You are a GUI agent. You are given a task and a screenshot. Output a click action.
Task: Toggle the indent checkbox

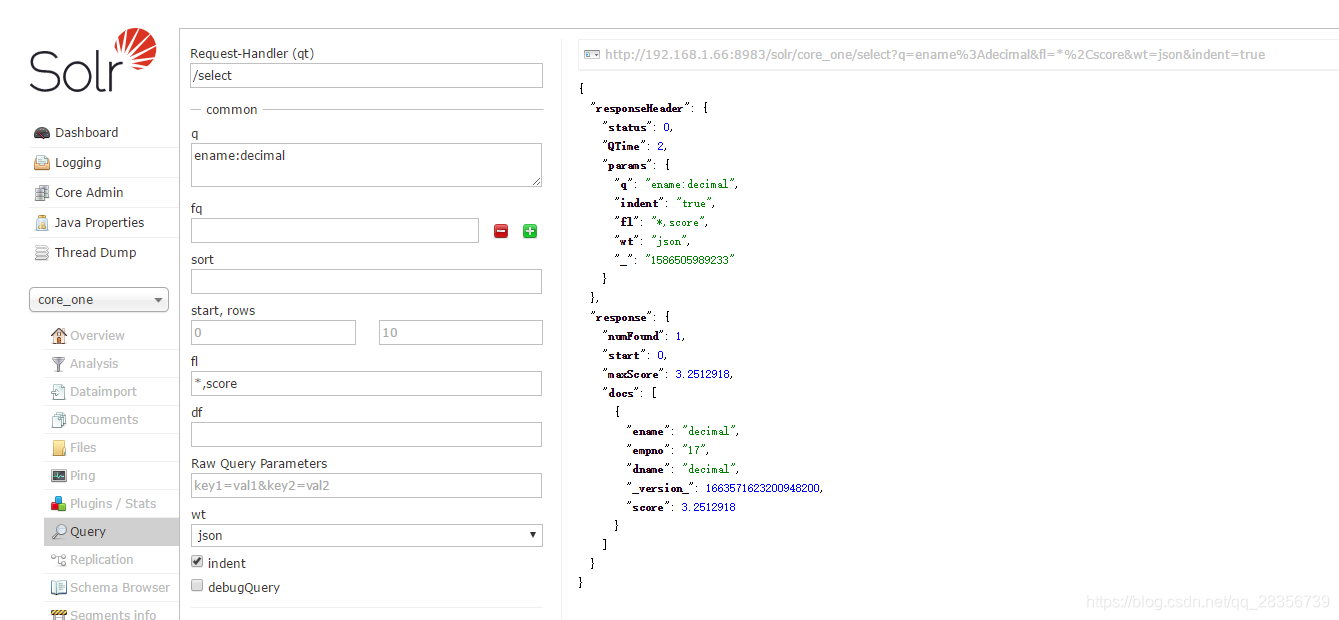197,562
